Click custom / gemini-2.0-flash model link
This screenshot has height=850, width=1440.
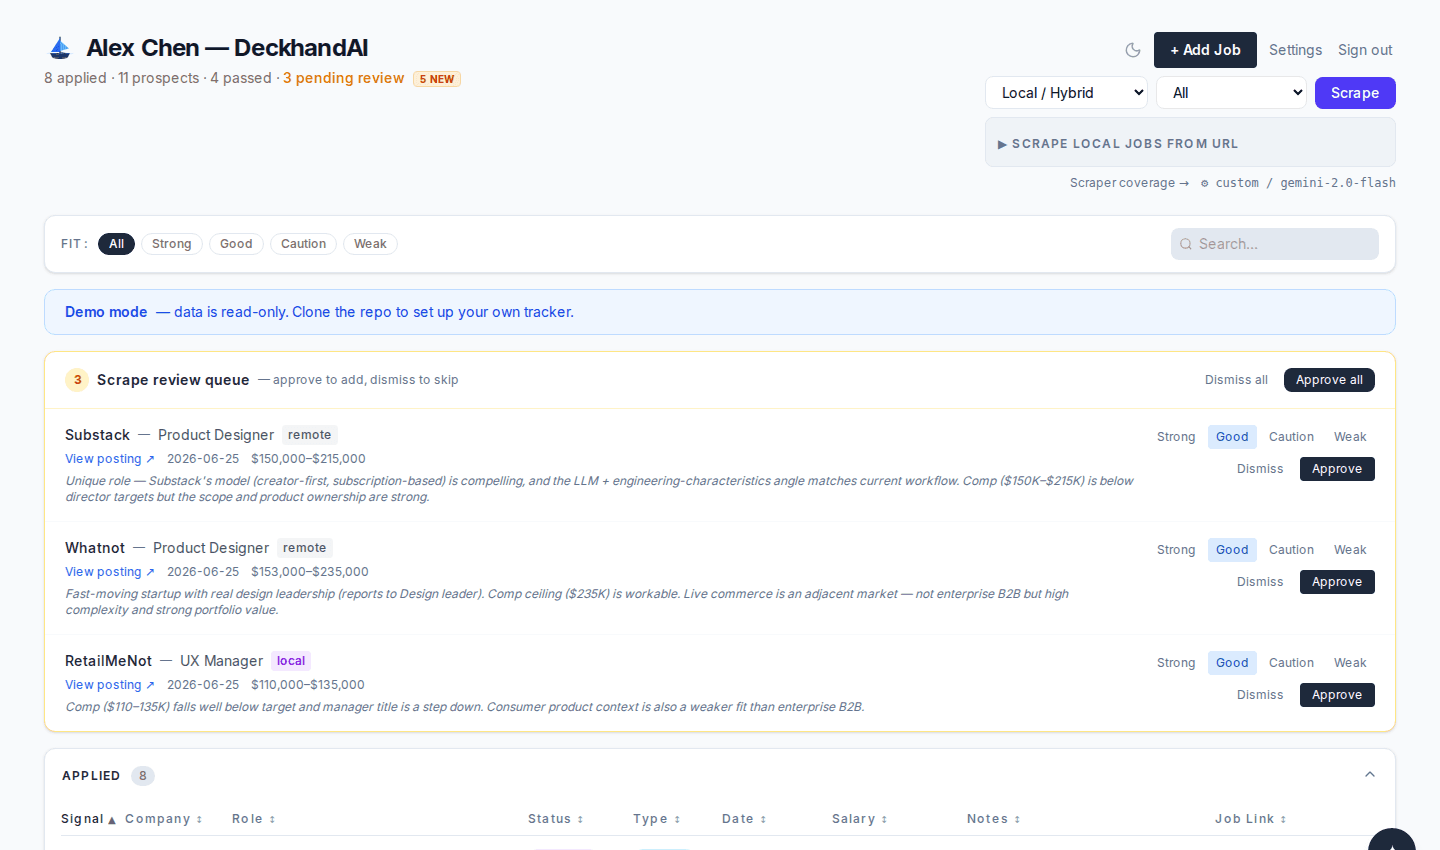1298,183
